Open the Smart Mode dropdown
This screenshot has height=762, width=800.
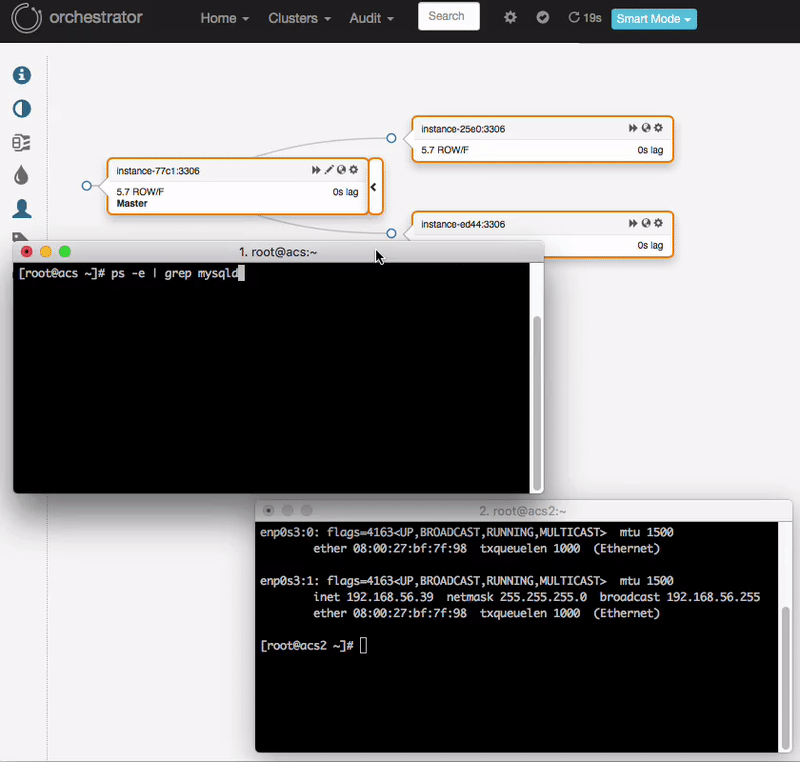(653, 18)
